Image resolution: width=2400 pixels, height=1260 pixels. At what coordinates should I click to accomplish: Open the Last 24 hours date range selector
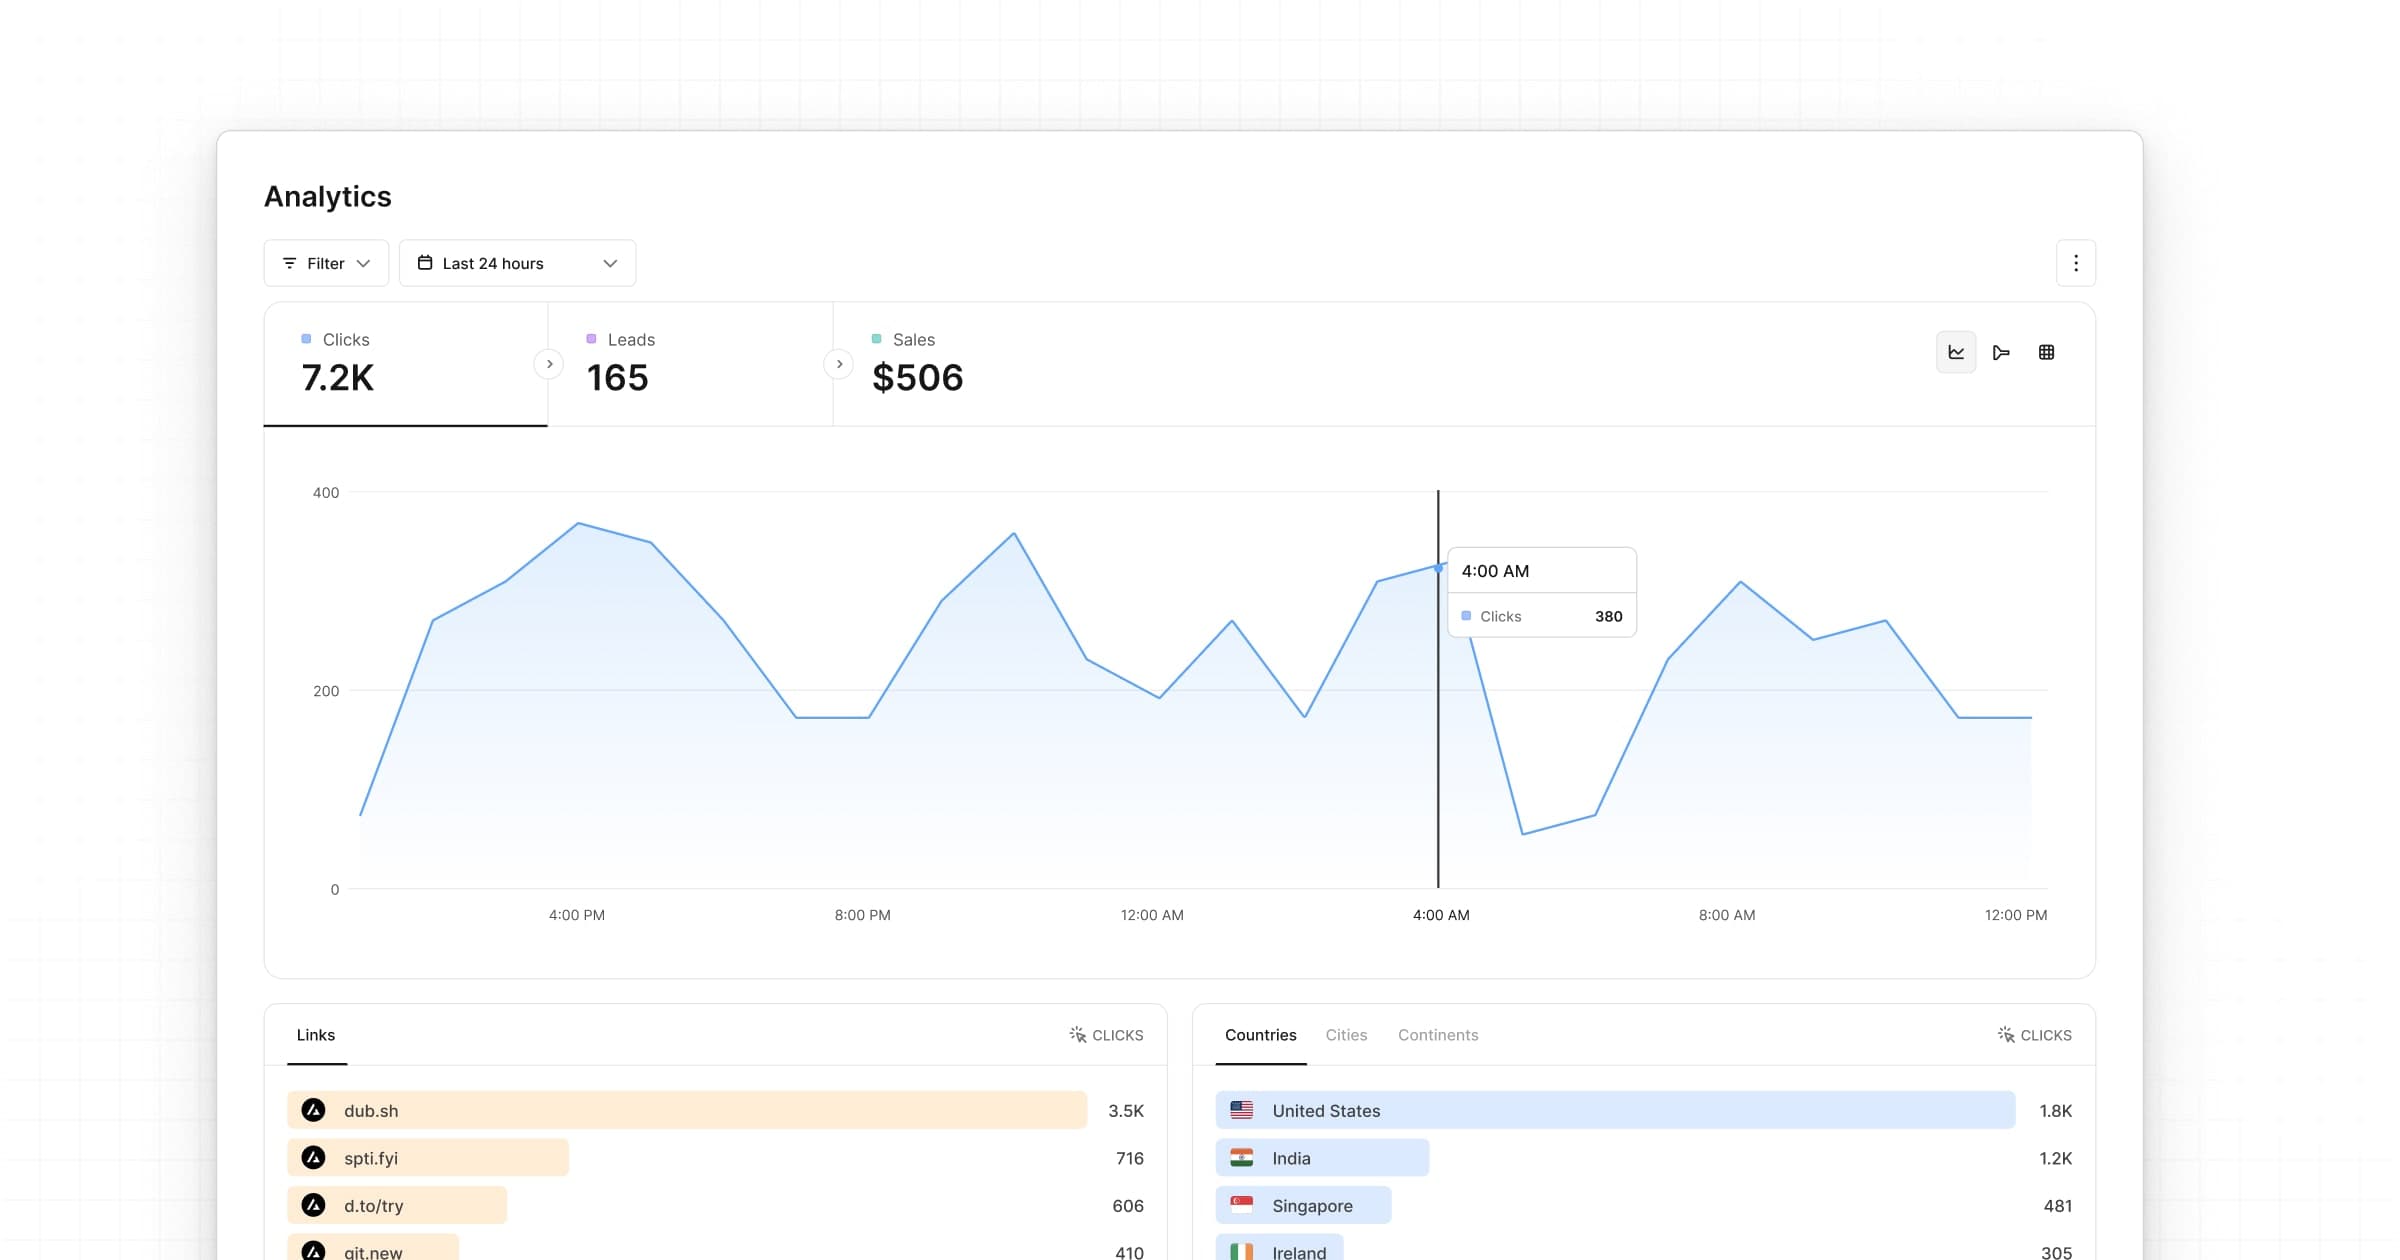[x=517, y=263]
